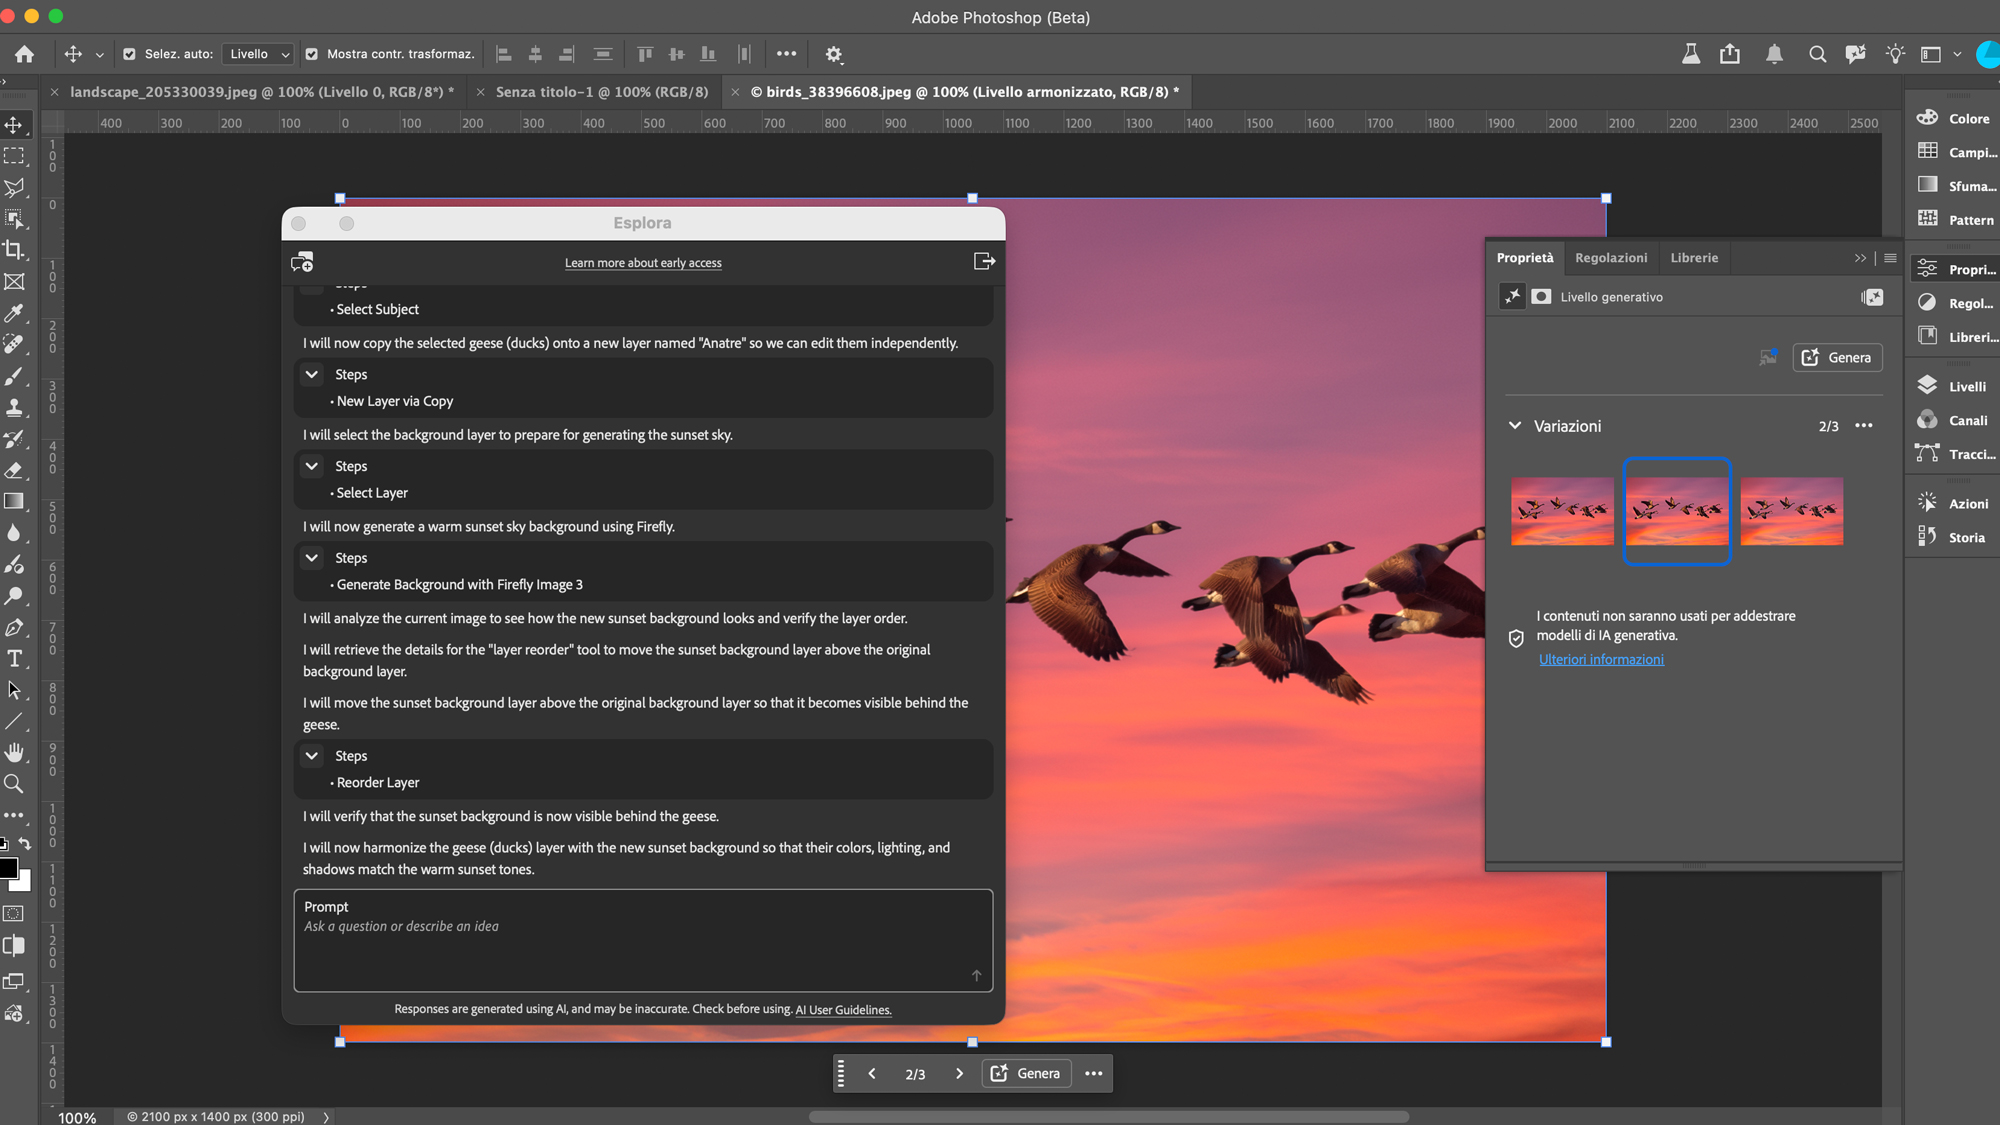Open the AI User Guidelines link

[843, 1010]
